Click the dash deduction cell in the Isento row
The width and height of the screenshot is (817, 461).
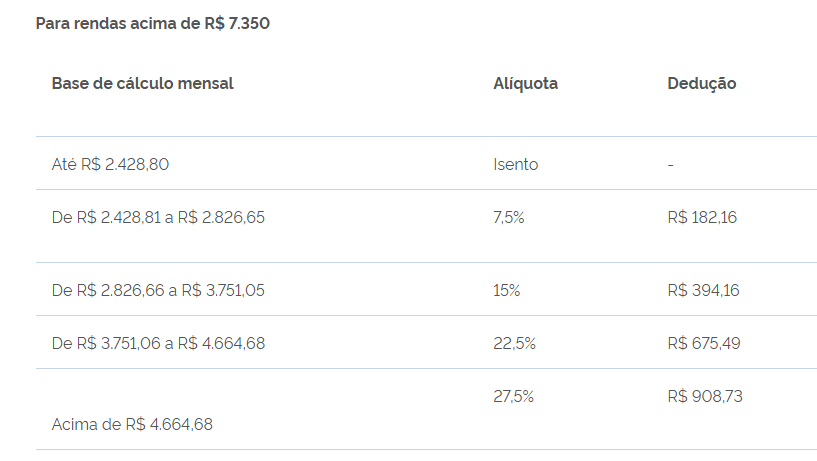671,165
